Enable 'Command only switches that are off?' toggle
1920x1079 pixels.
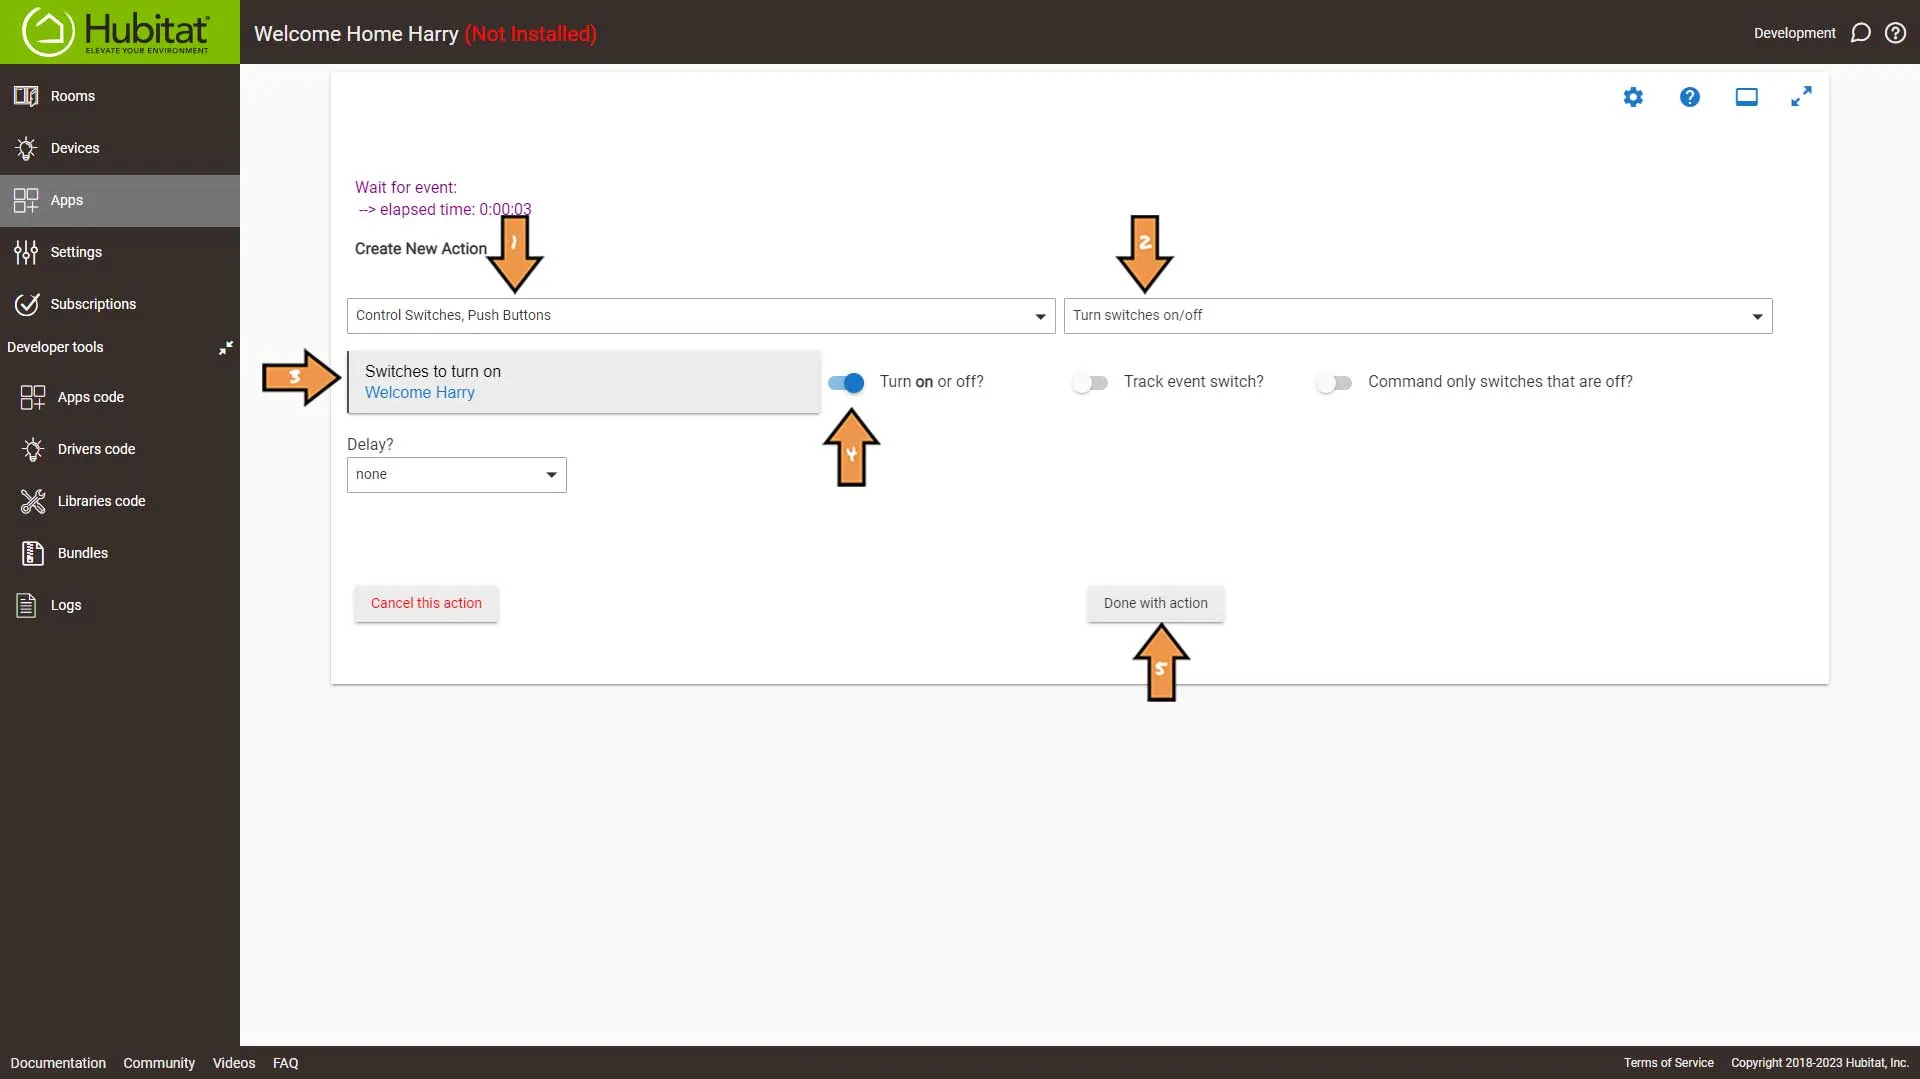point(1334,382)
